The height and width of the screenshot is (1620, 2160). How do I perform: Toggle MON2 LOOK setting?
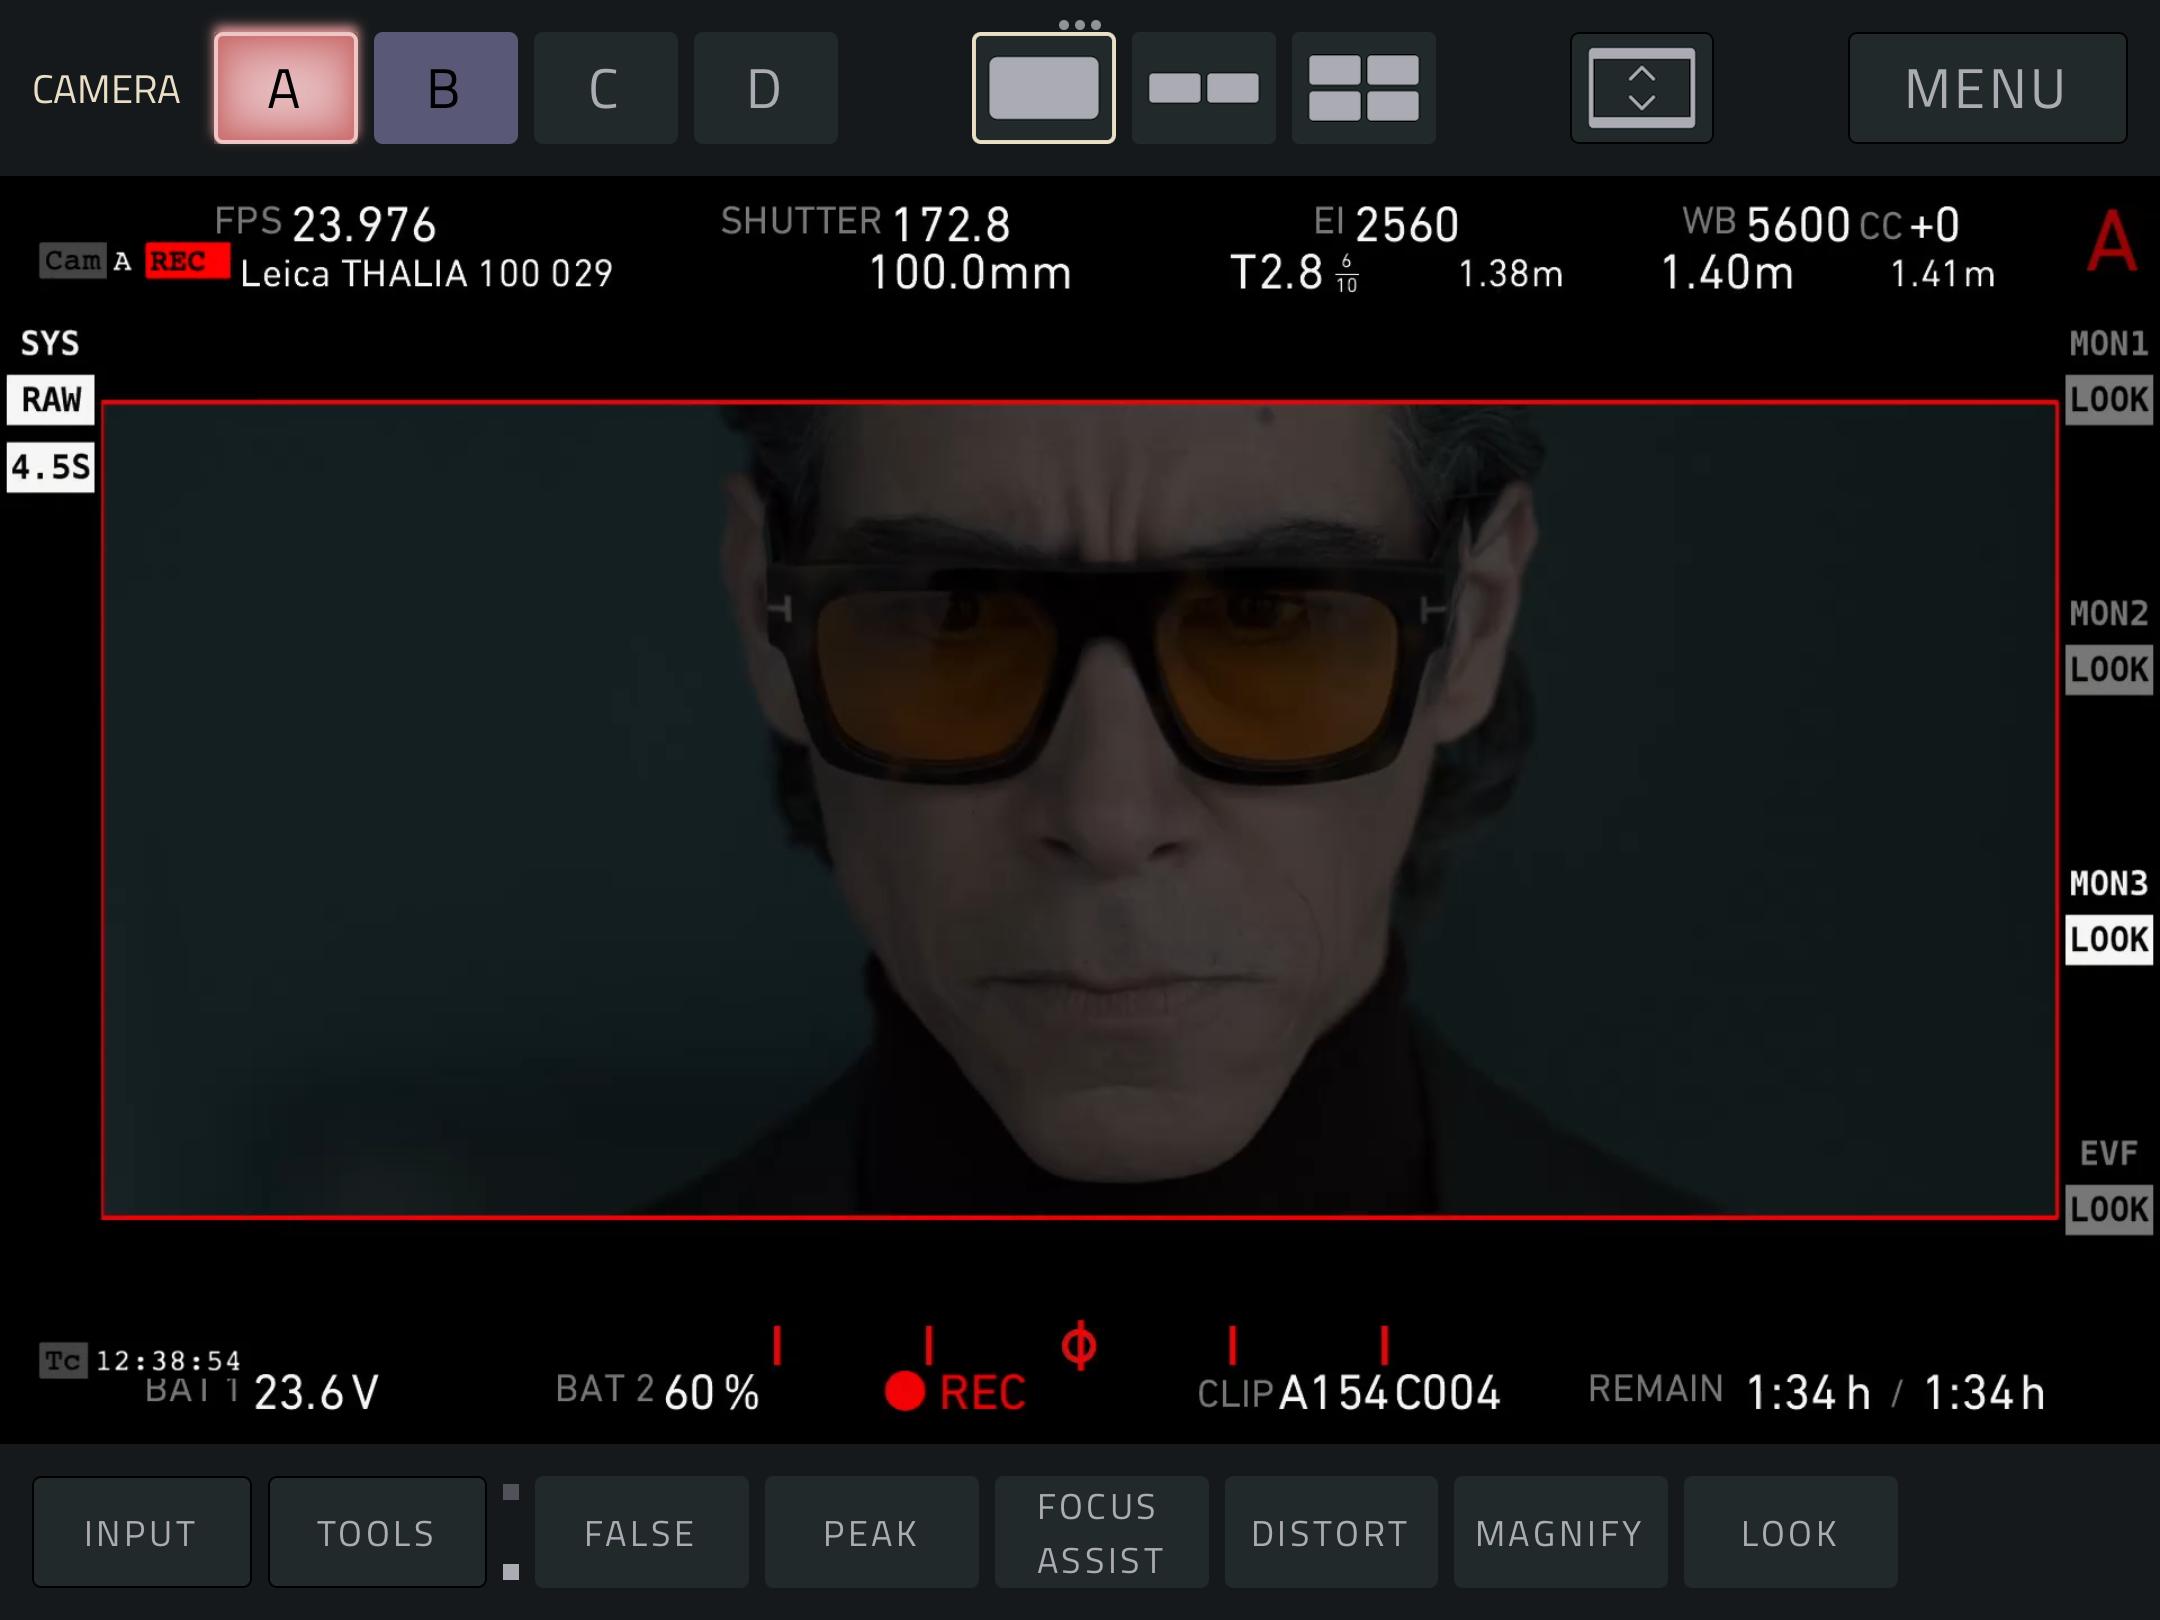pos(2108,669)
